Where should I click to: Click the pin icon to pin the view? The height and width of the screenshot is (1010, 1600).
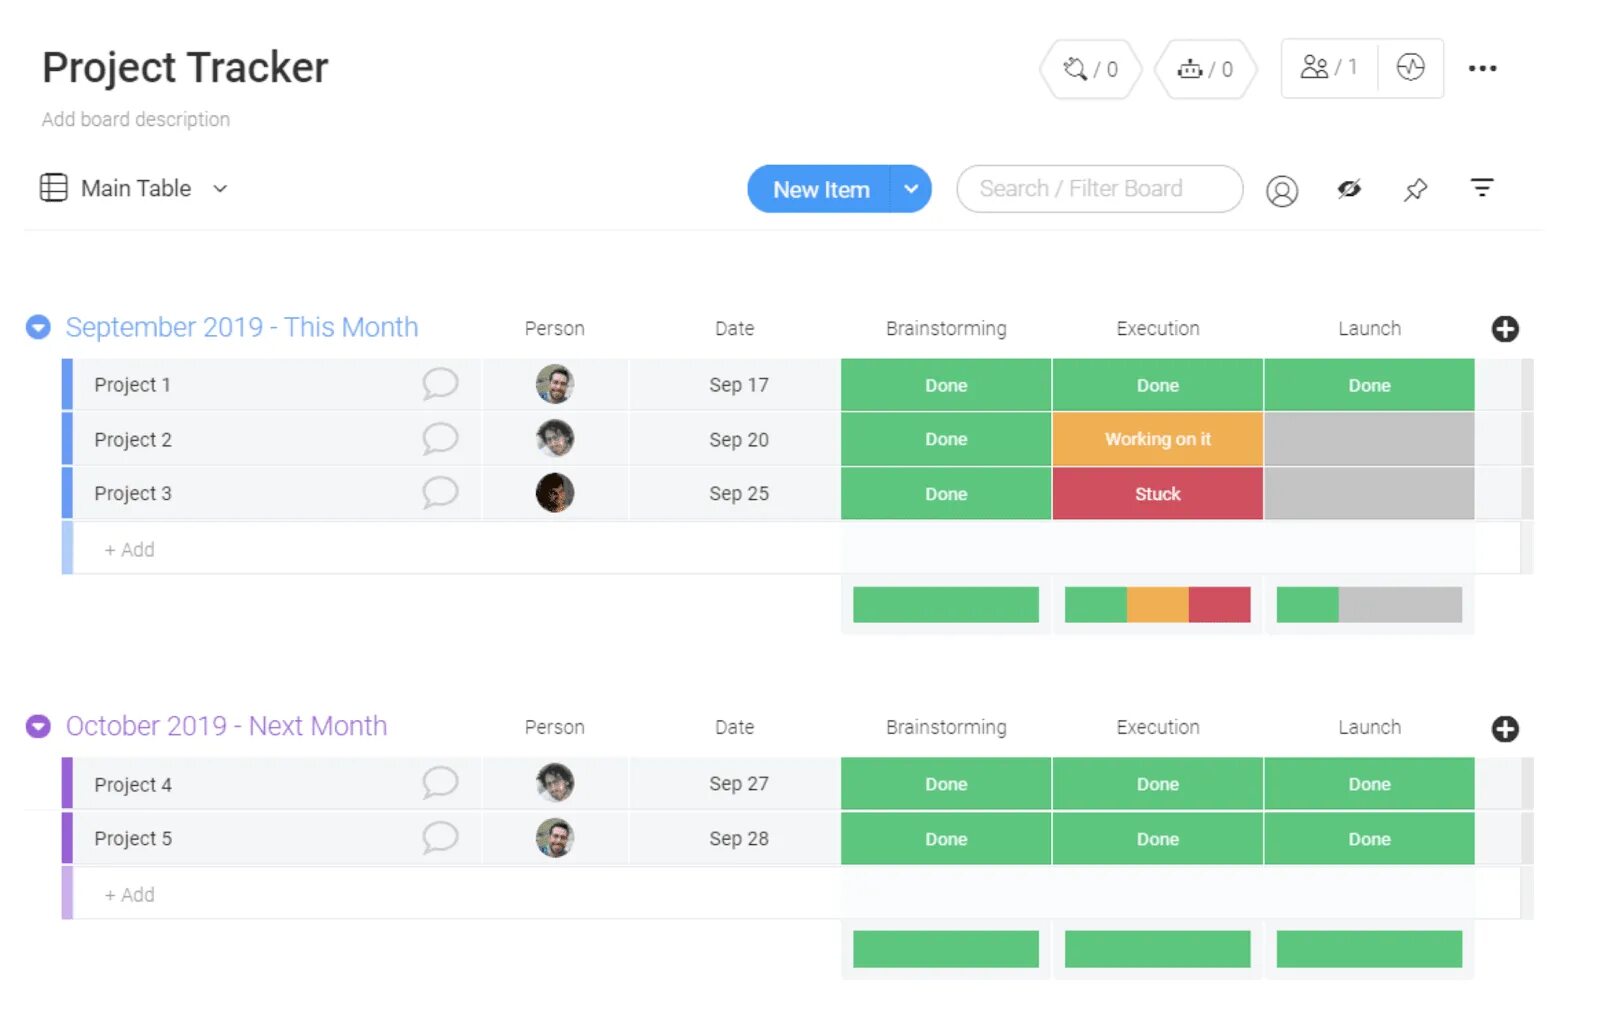[x=1415, y=188]
